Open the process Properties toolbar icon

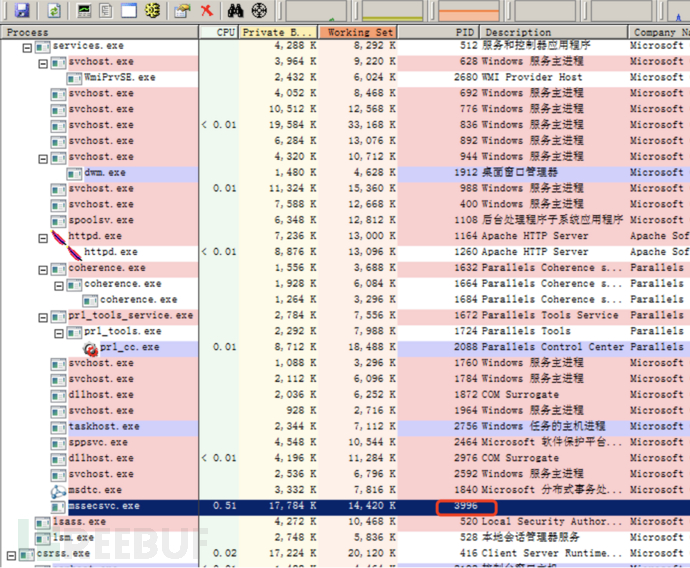pos(182,10)
